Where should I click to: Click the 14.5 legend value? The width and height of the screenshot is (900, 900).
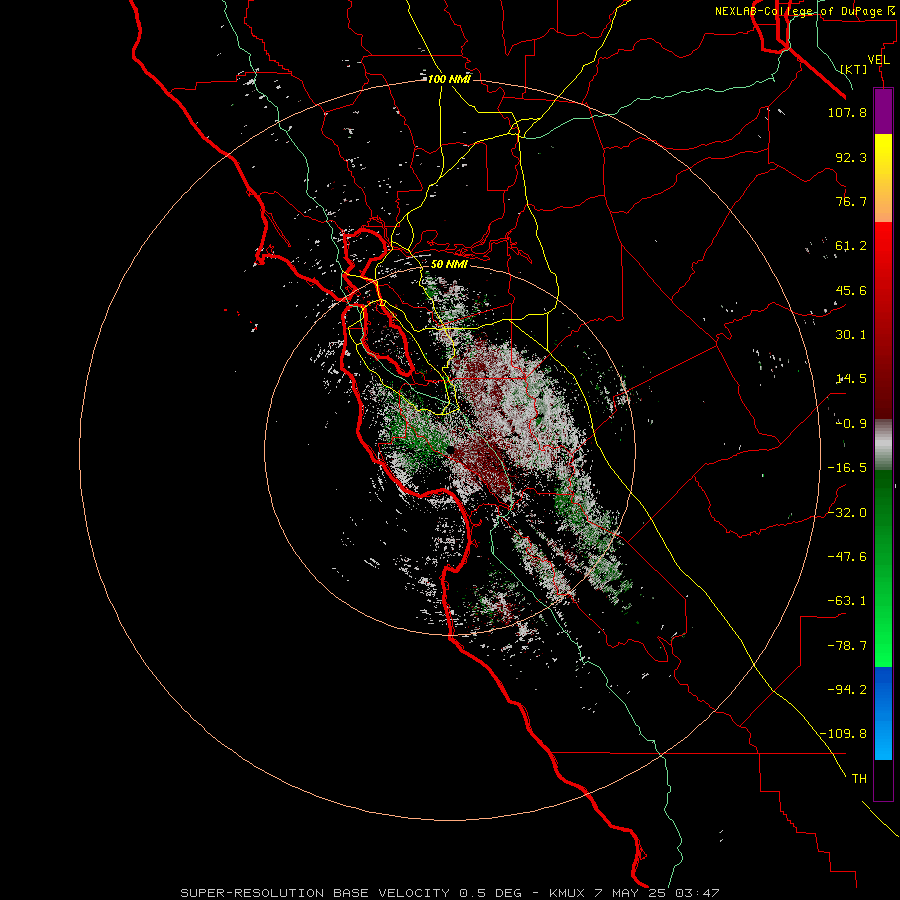[851, 379]
